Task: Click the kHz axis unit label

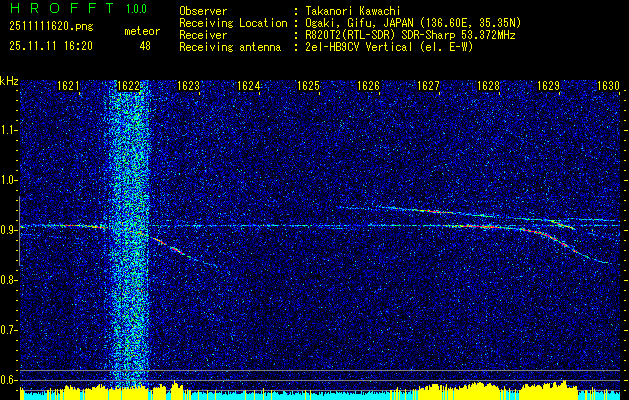Action: [9, 81]
